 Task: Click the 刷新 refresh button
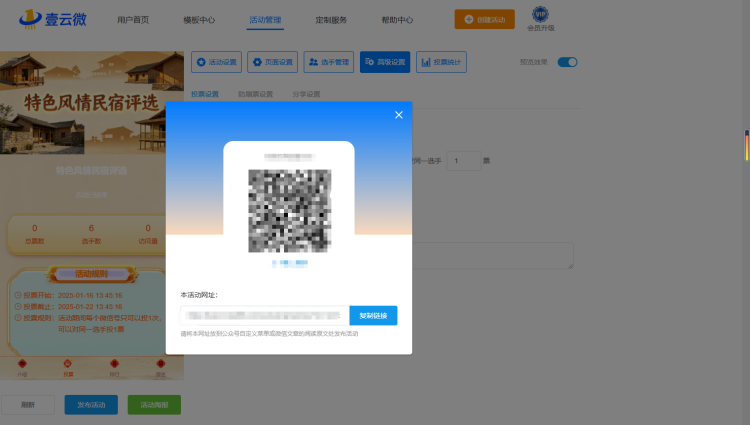click(x=28, y=405)
